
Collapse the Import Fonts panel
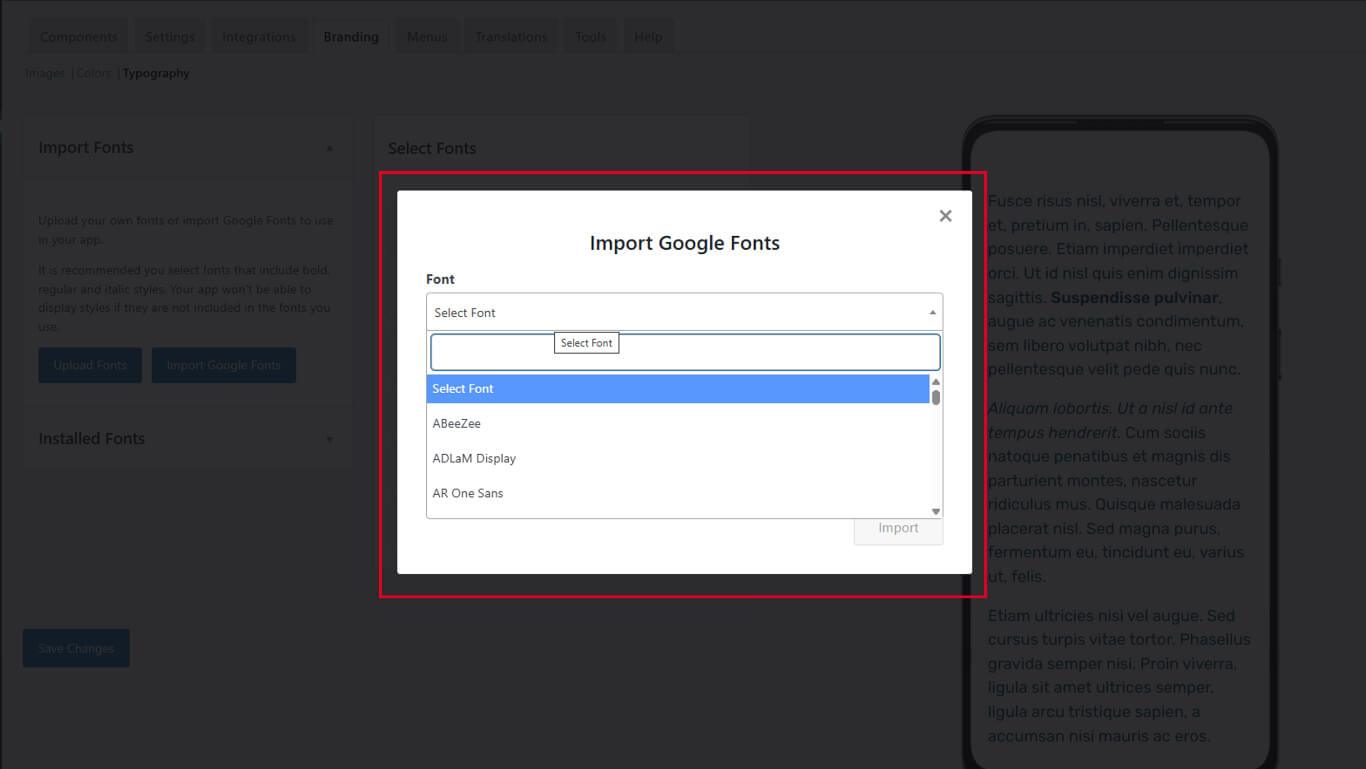329,148
